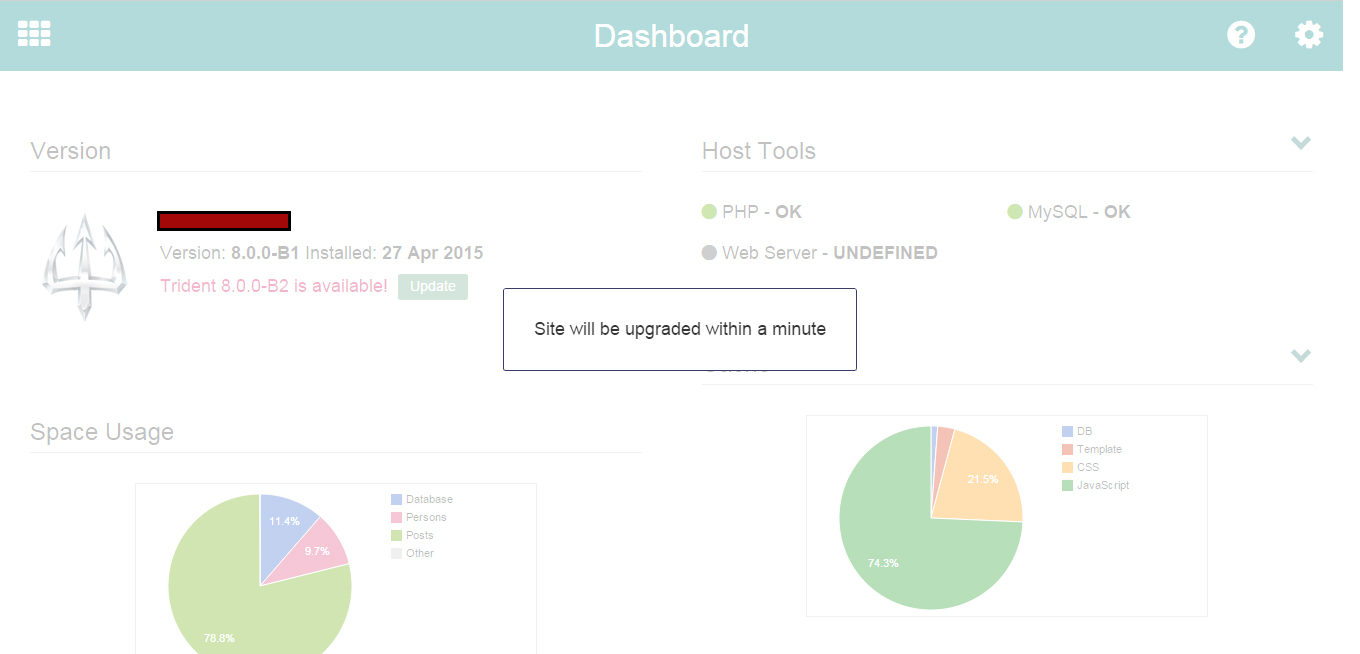
Task: Open settings with the gear icon
Action: [1309, 35]
